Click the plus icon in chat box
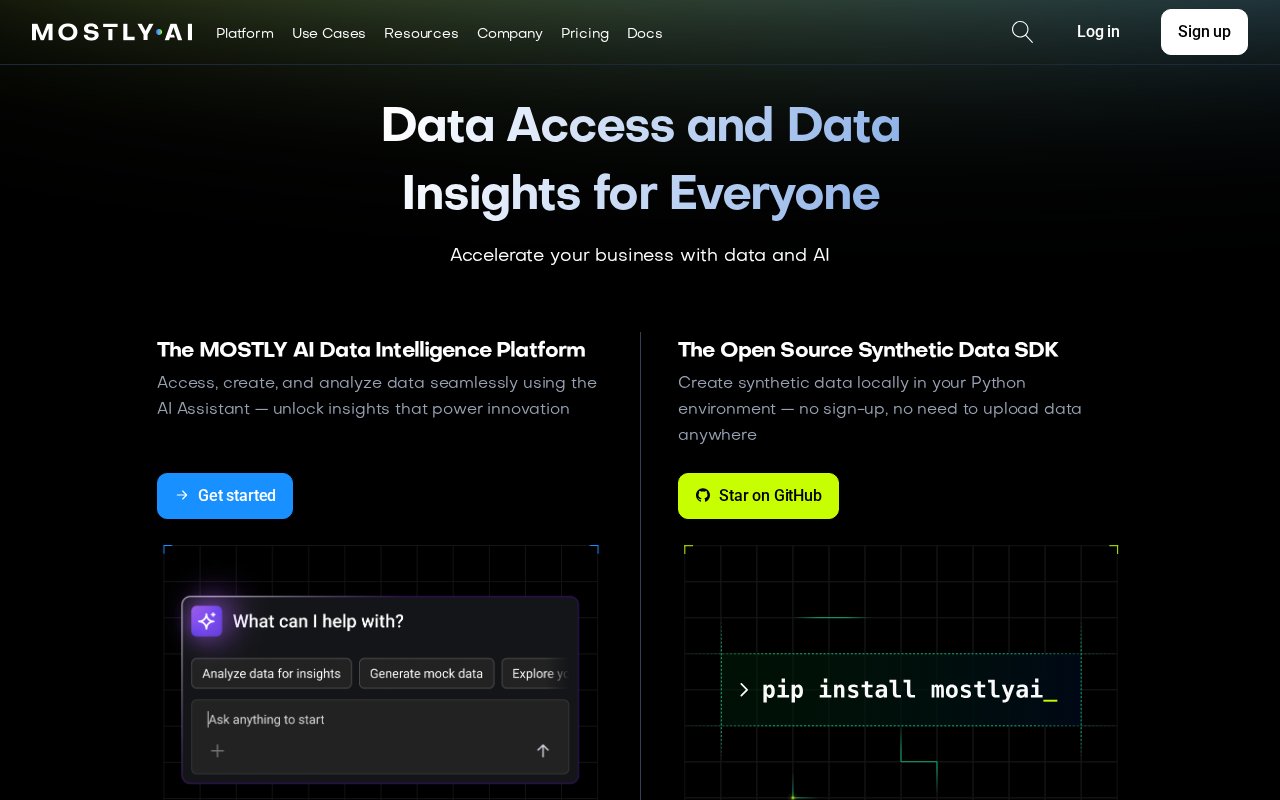This screenshot has height=800, width=1280. coord(217,750)
